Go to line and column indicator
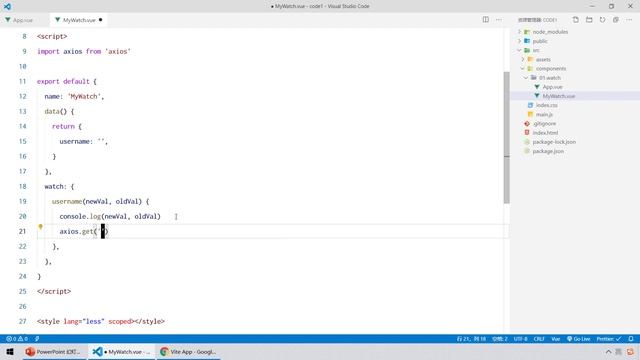 pos(471,339)
